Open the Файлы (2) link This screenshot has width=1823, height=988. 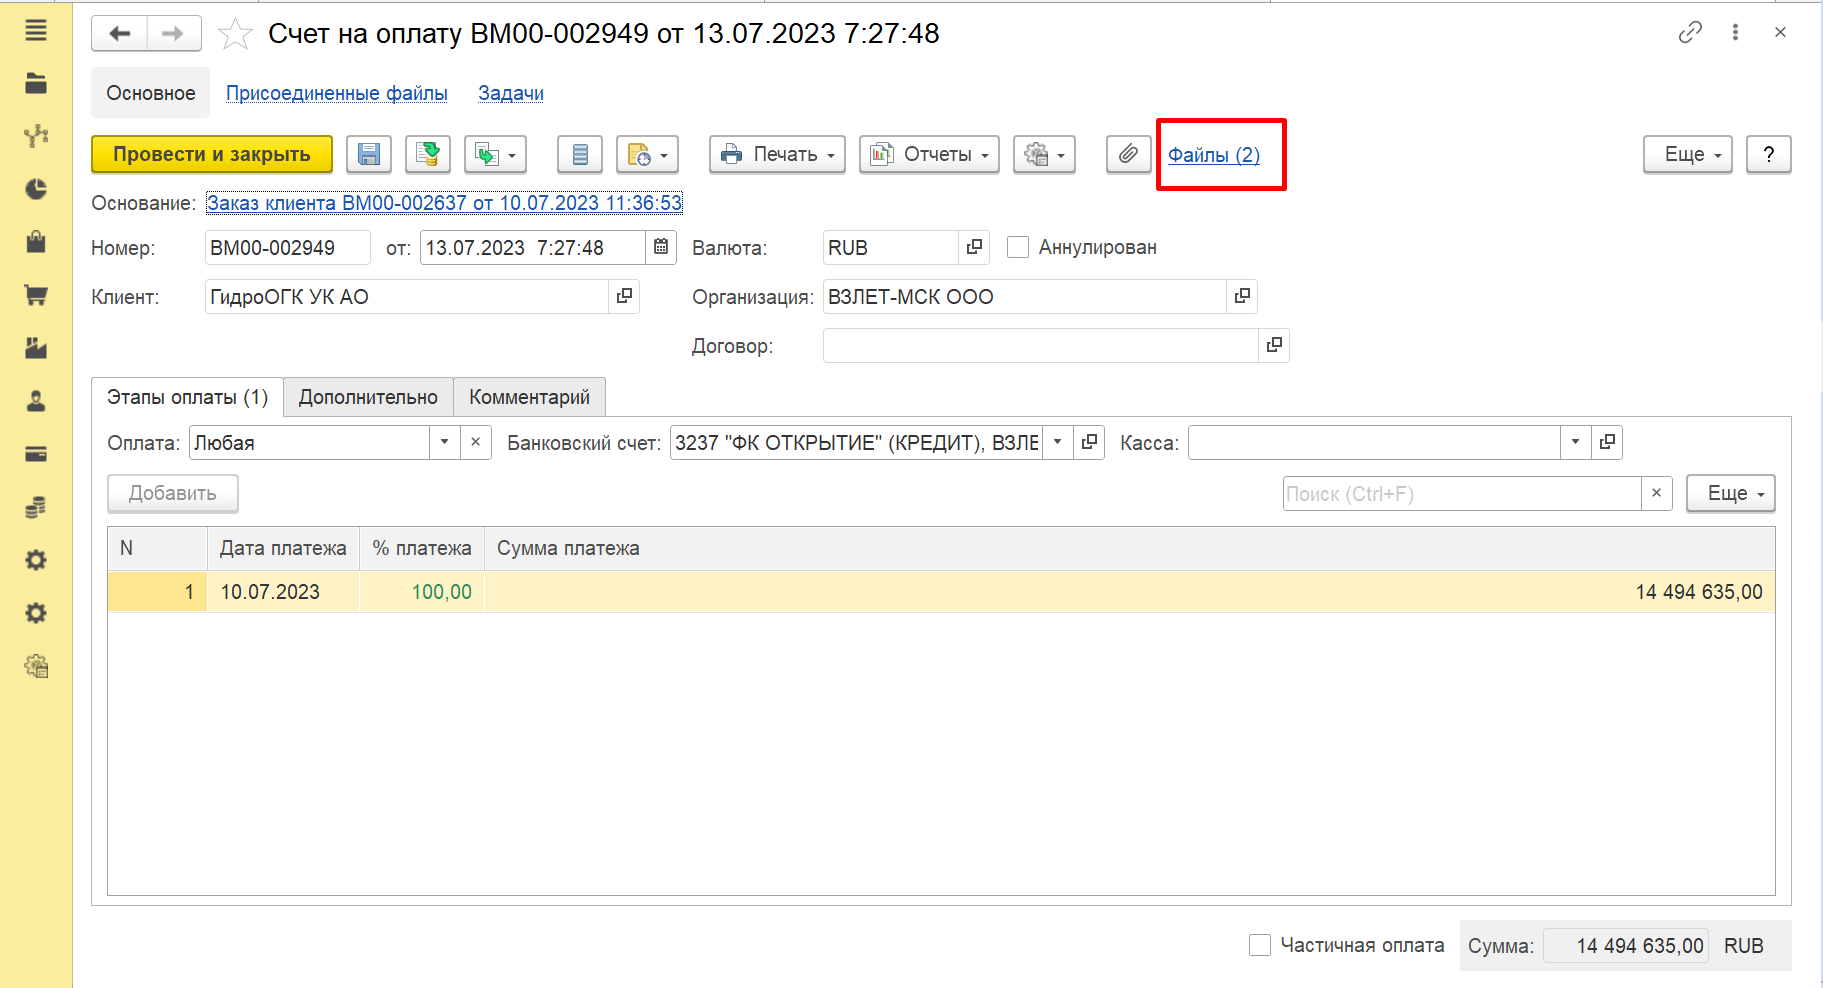click(1214, 155)
